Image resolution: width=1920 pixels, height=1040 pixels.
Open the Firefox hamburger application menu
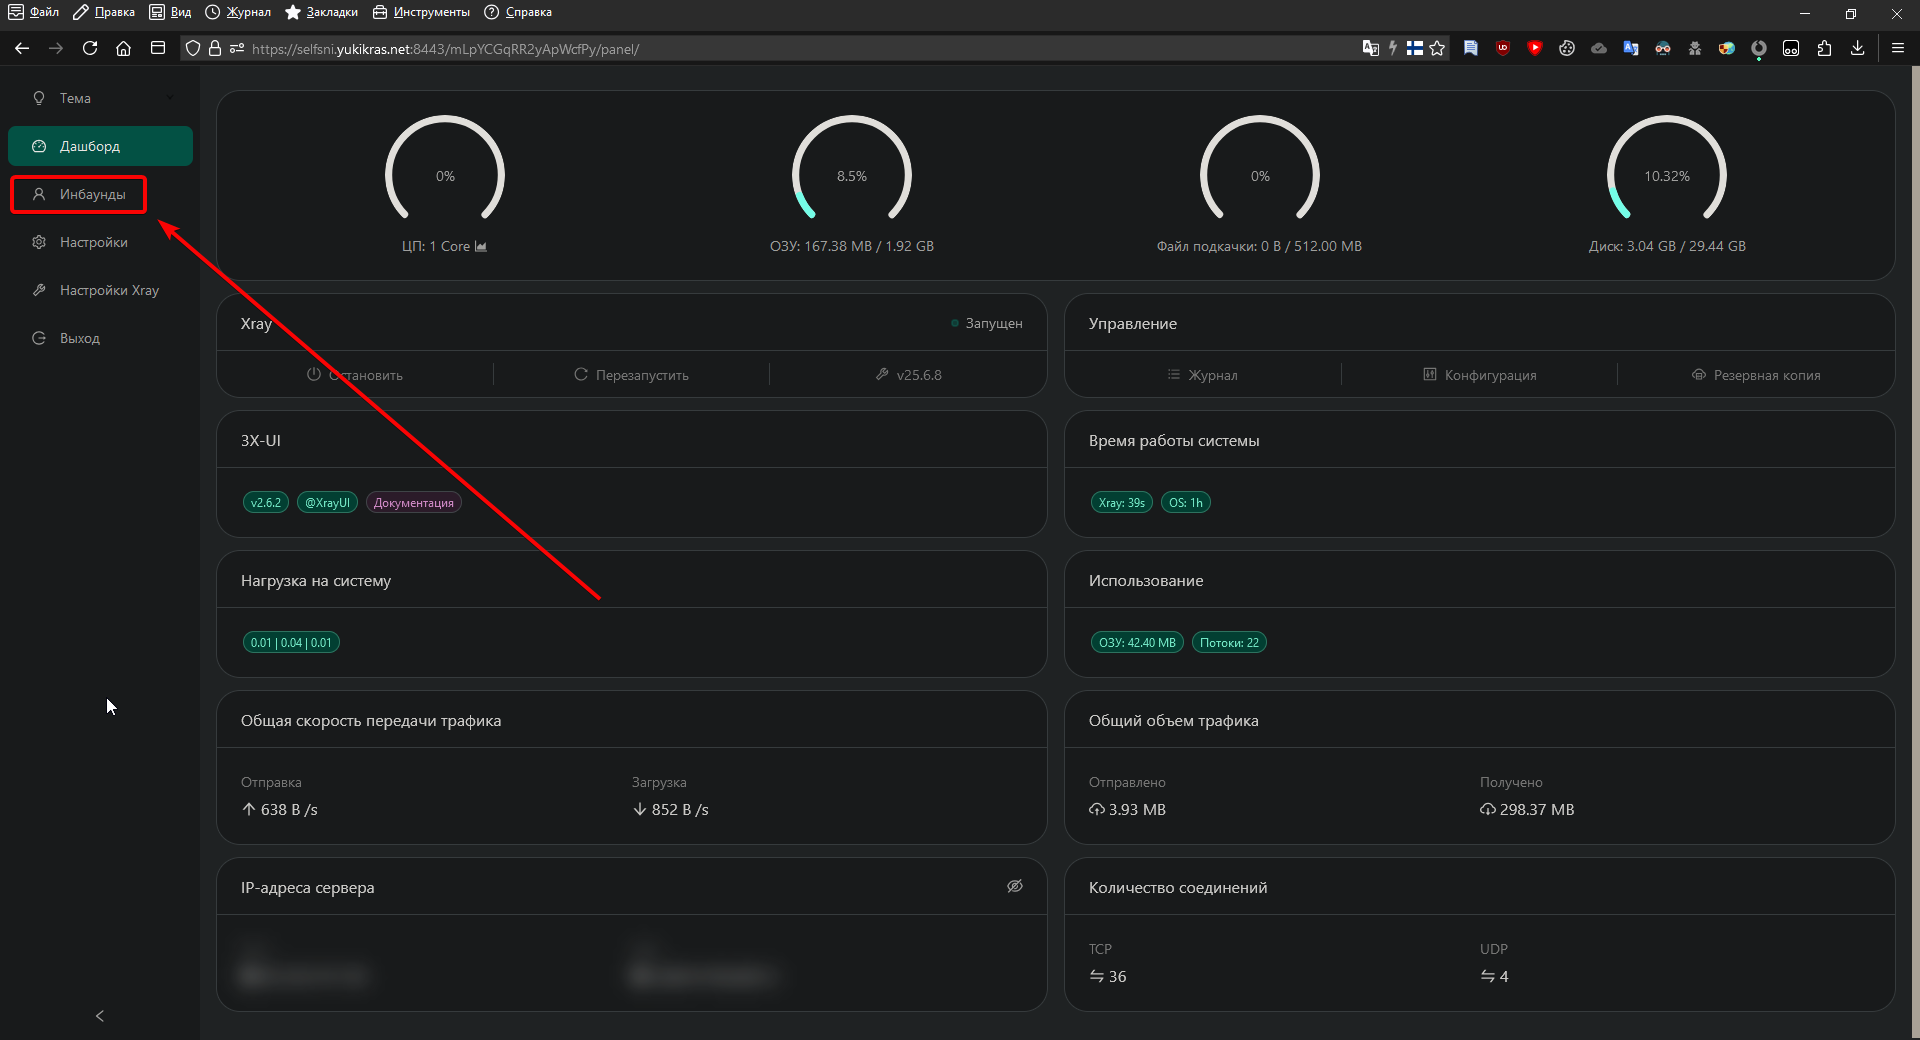1897,48
